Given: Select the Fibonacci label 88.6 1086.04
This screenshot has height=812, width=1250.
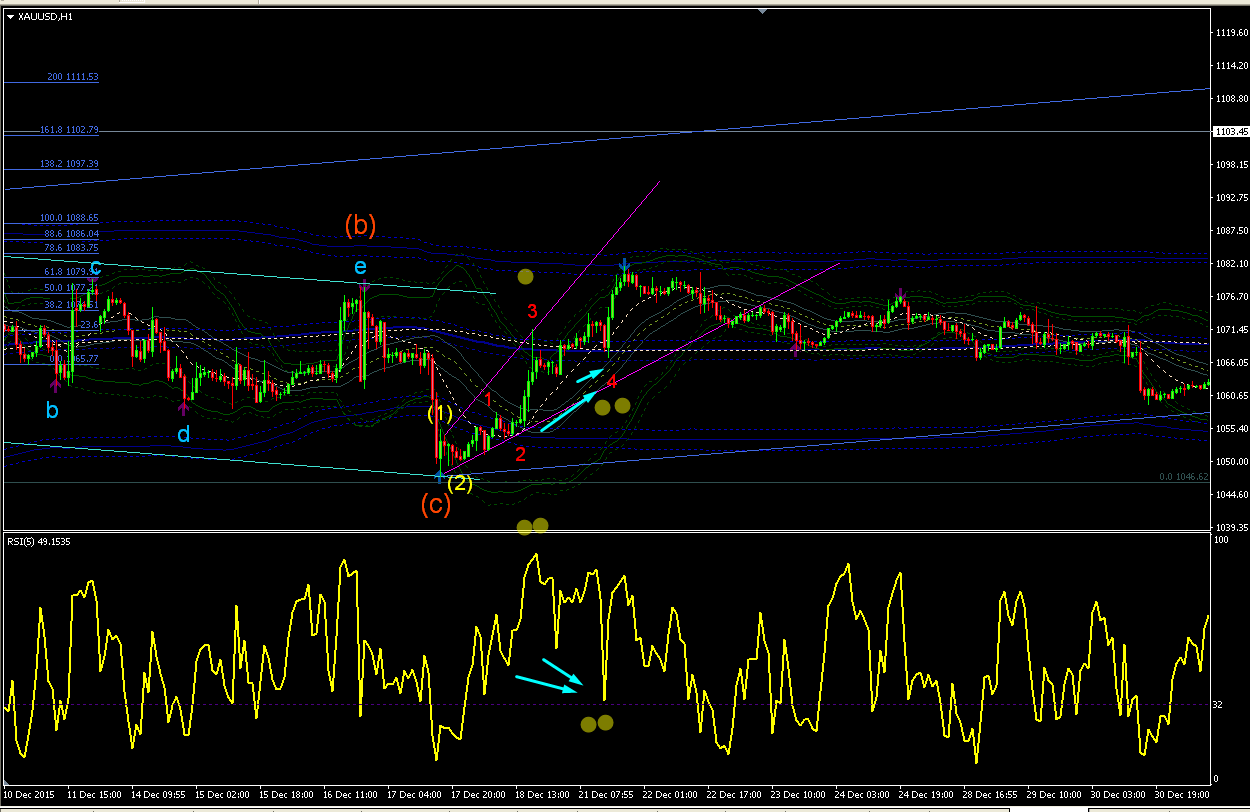Looking at the screenshot, I should tap(71, 233).
